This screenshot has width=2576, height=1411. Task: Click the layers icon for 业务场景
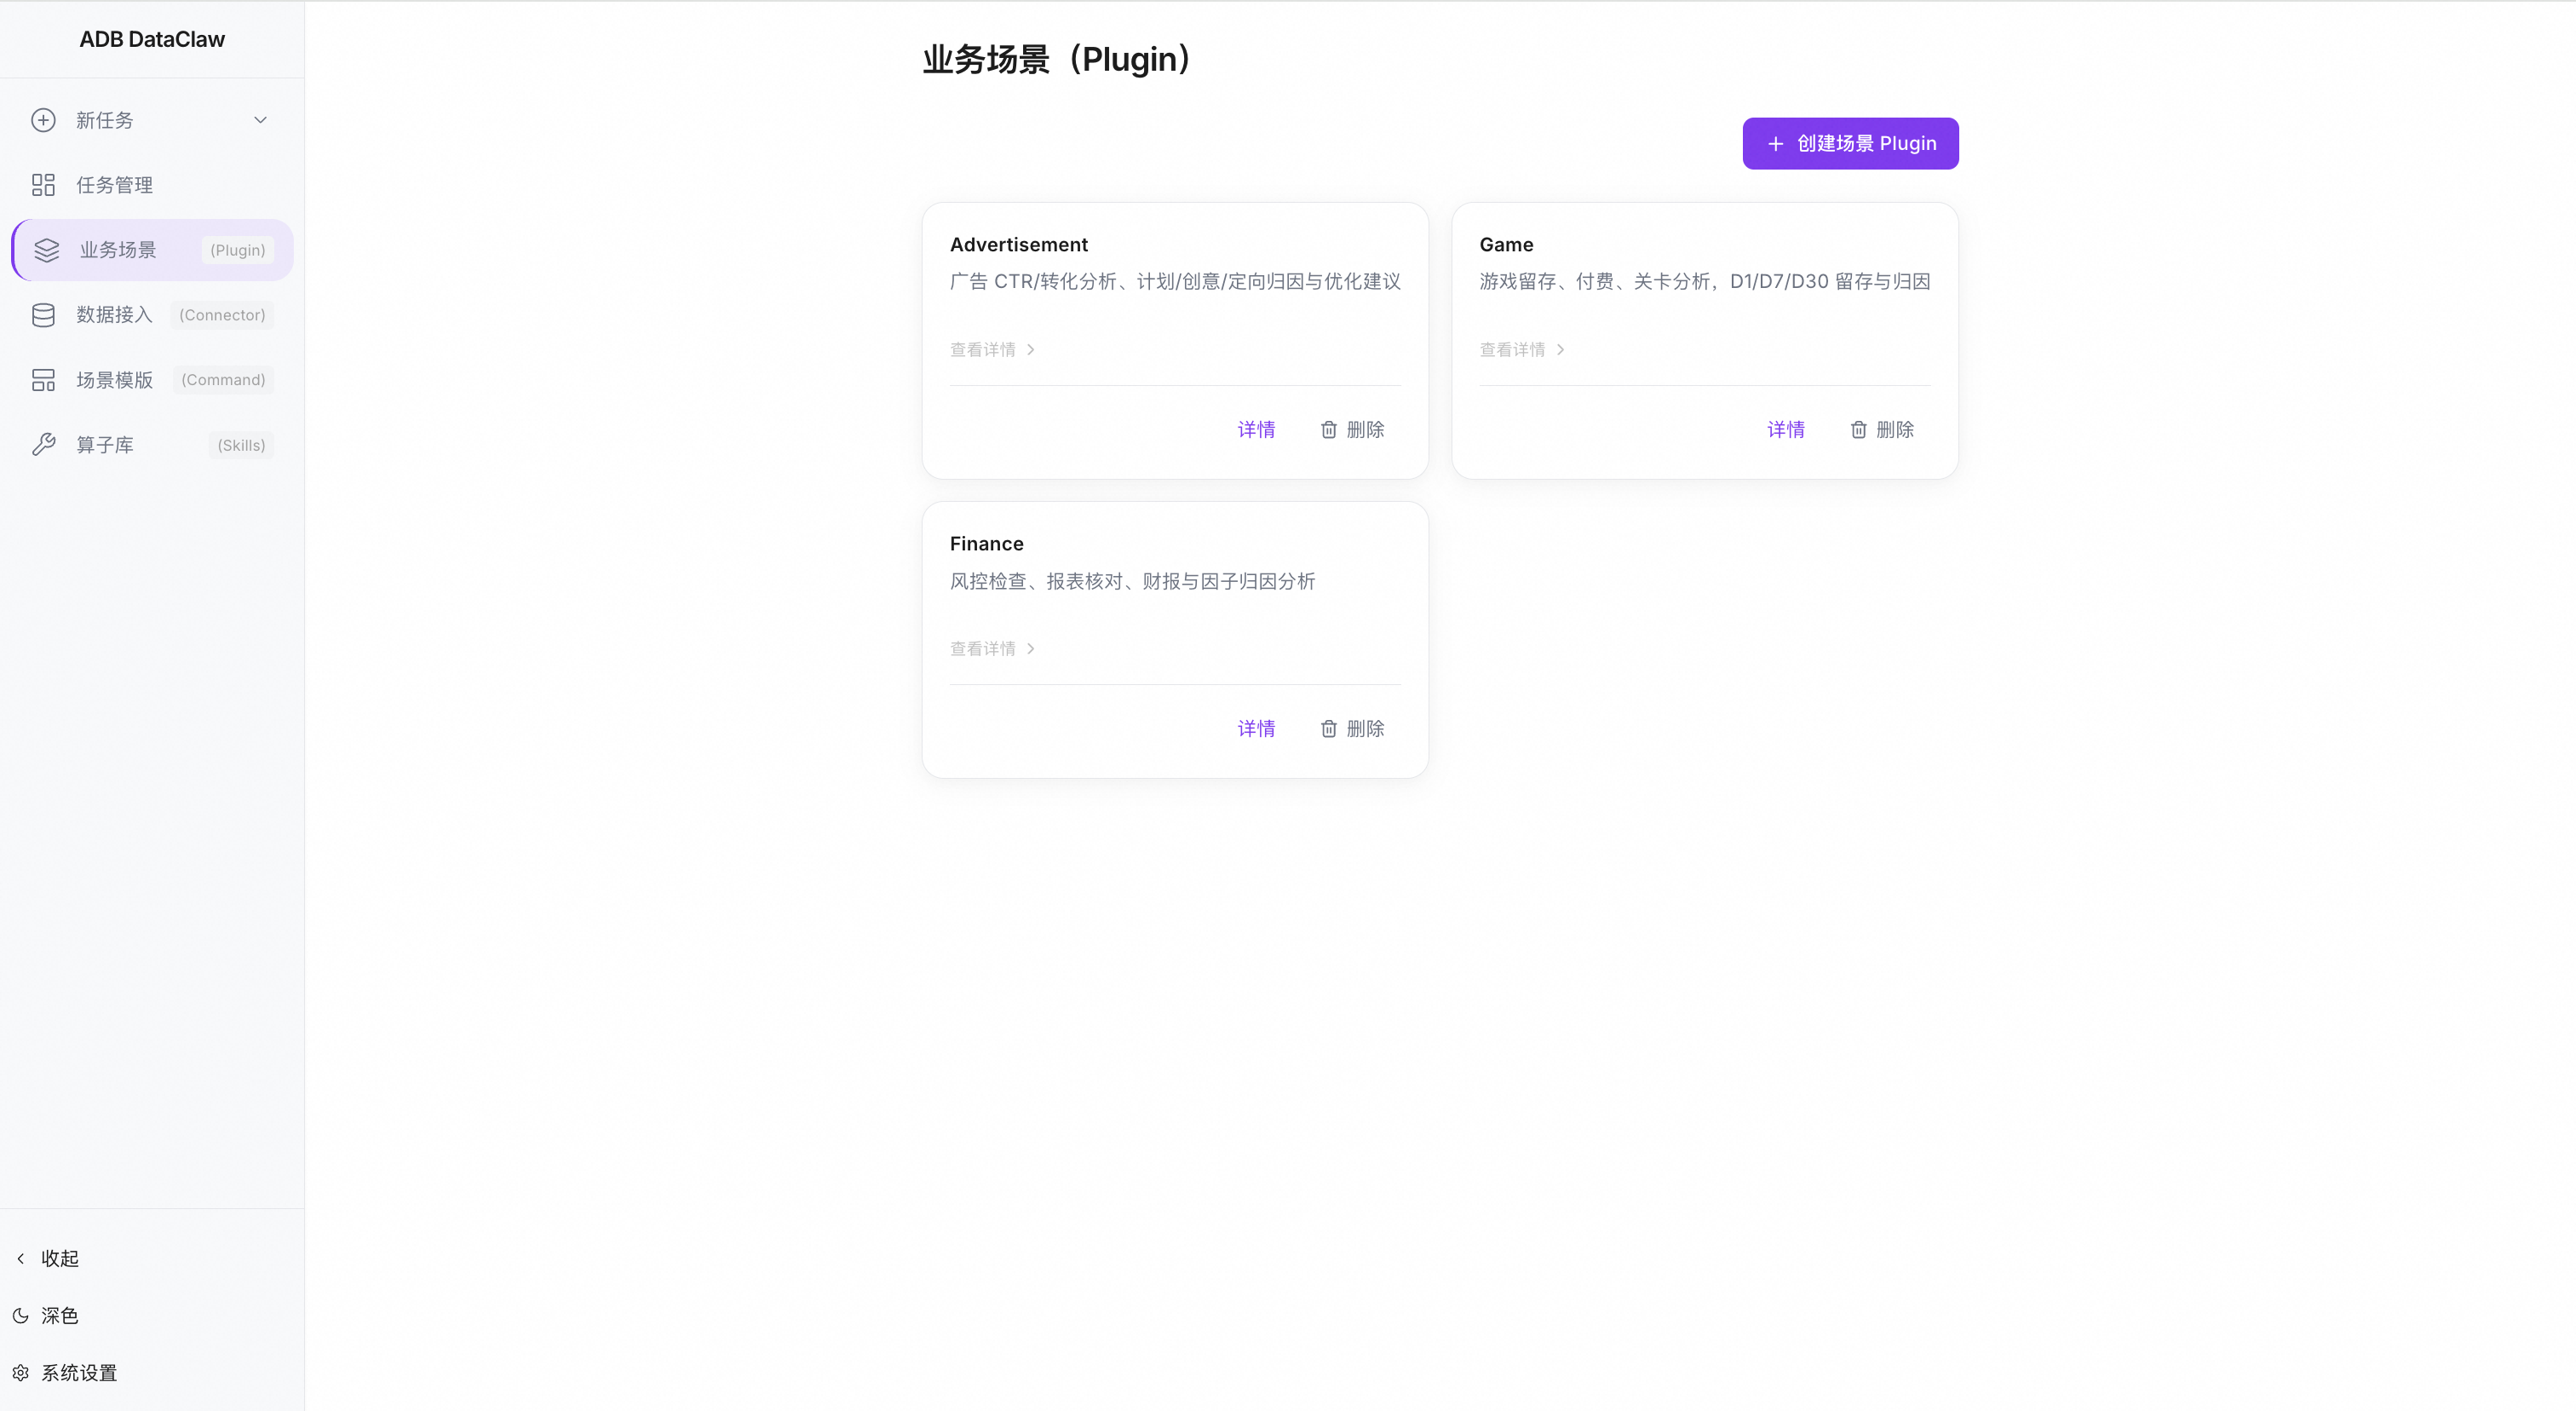47,250
